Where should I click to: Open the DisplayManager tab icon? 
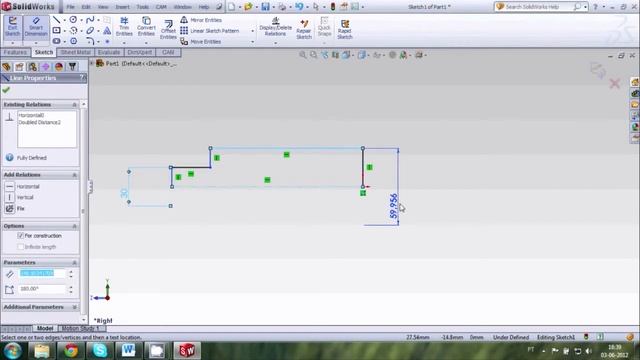point(59,67)
